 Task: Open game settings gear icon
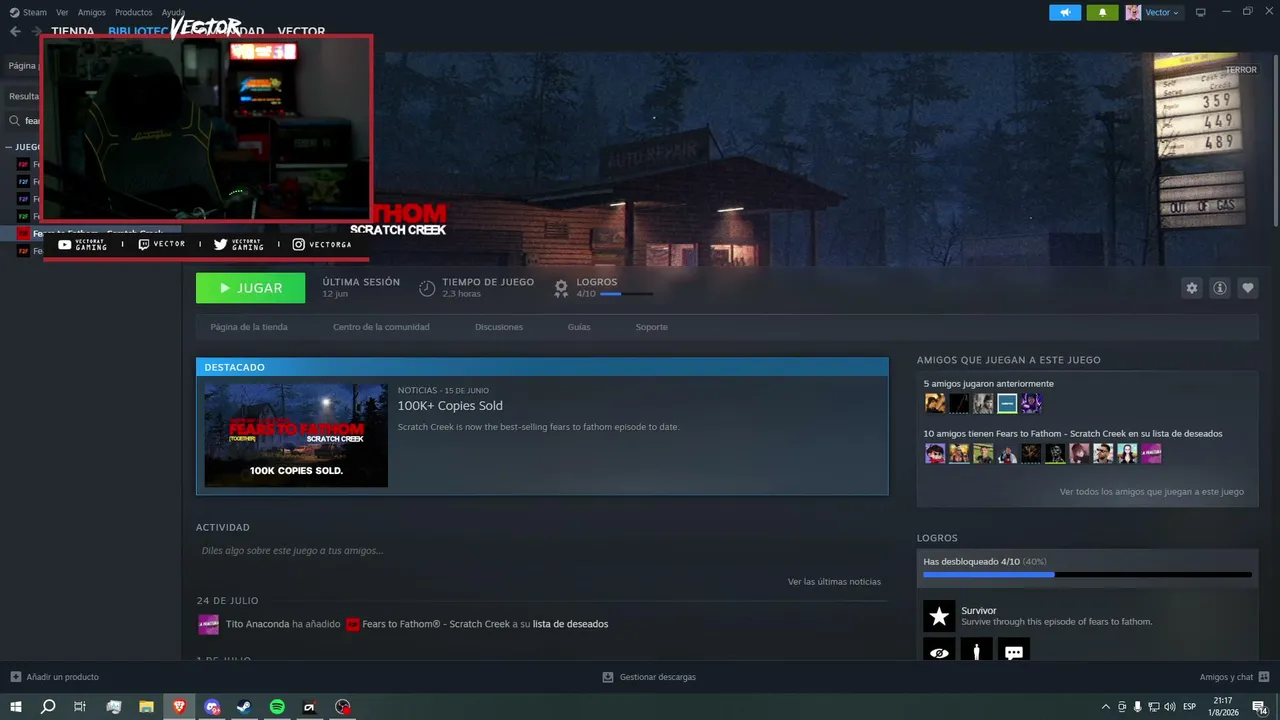click(x=1192, y=288)
